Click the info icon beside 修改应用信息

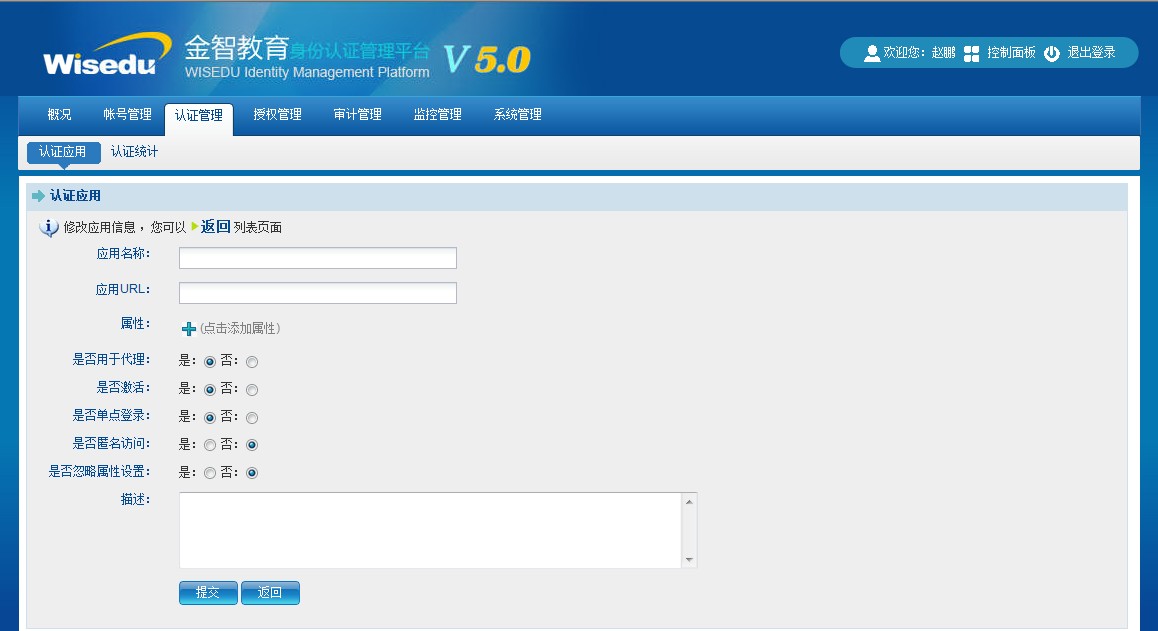(49, 228)
